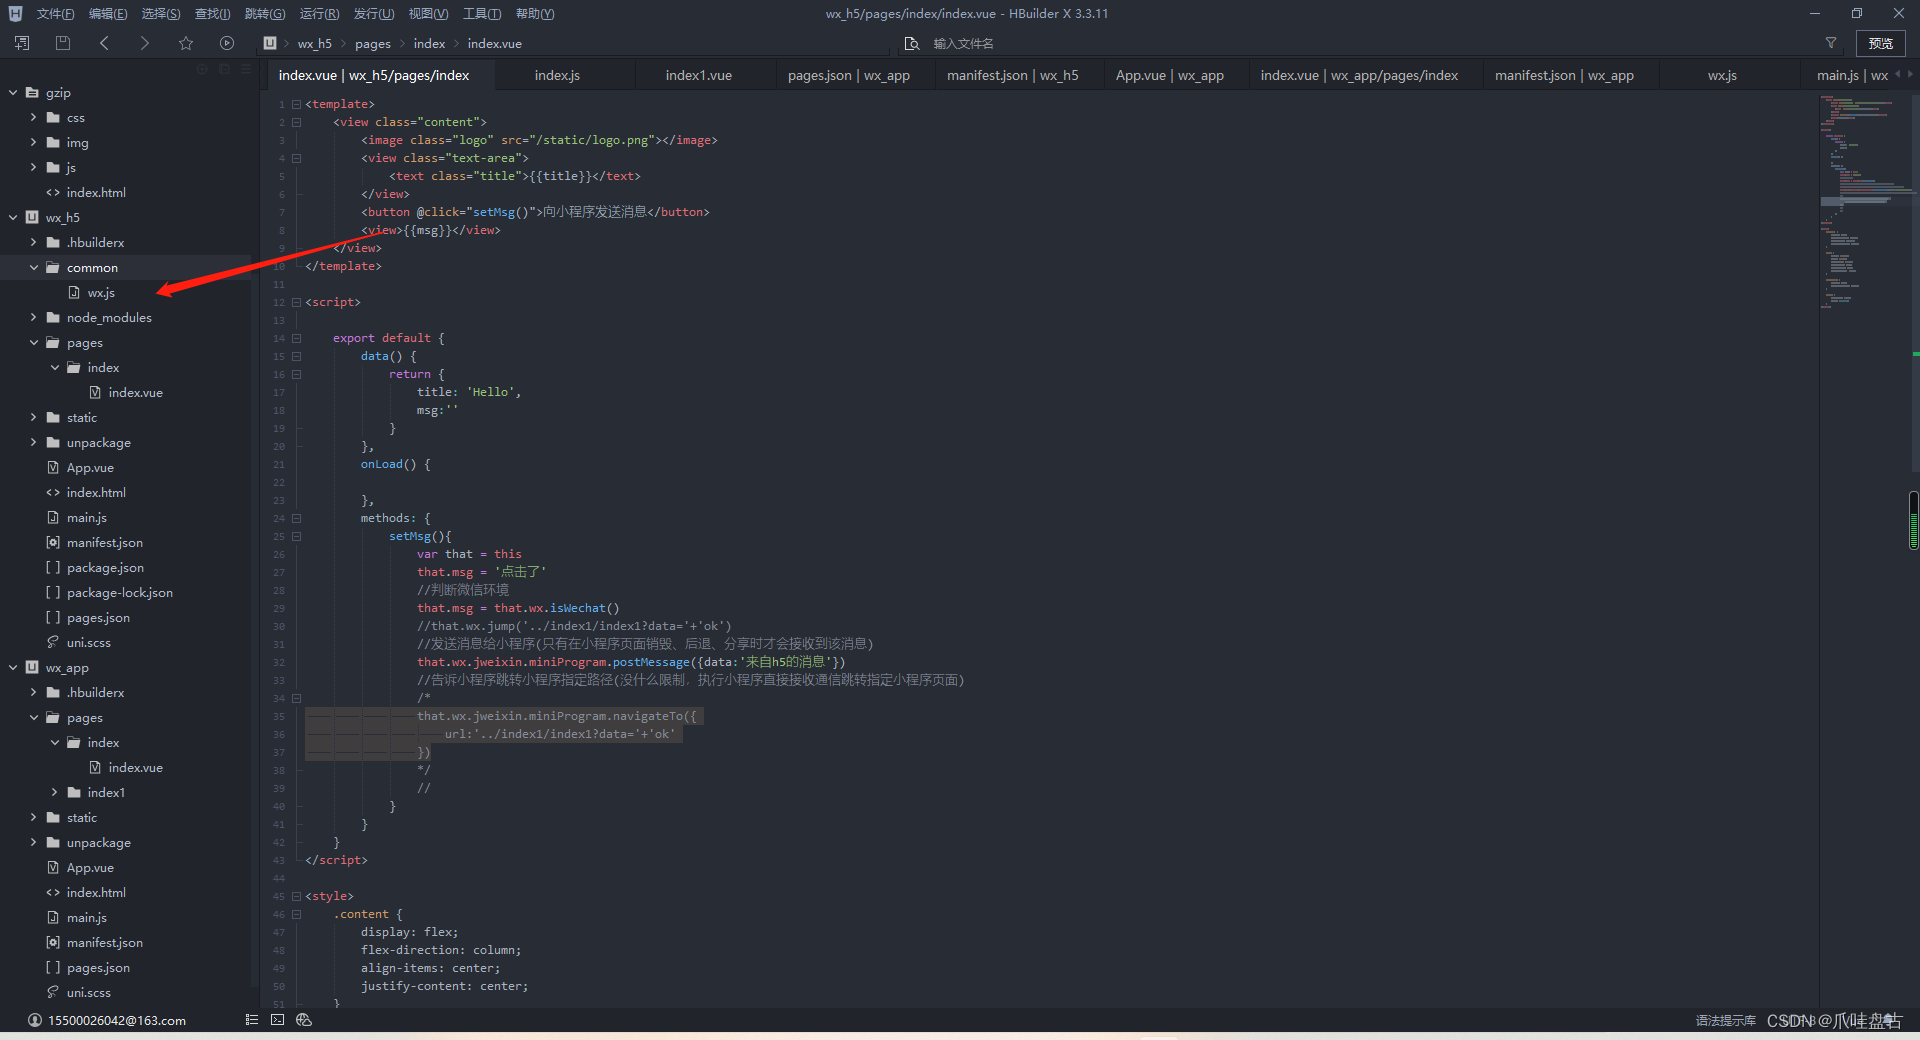1920x1040 pixels.
Task: Open the new file icon
Action: (x=20, y=43)
